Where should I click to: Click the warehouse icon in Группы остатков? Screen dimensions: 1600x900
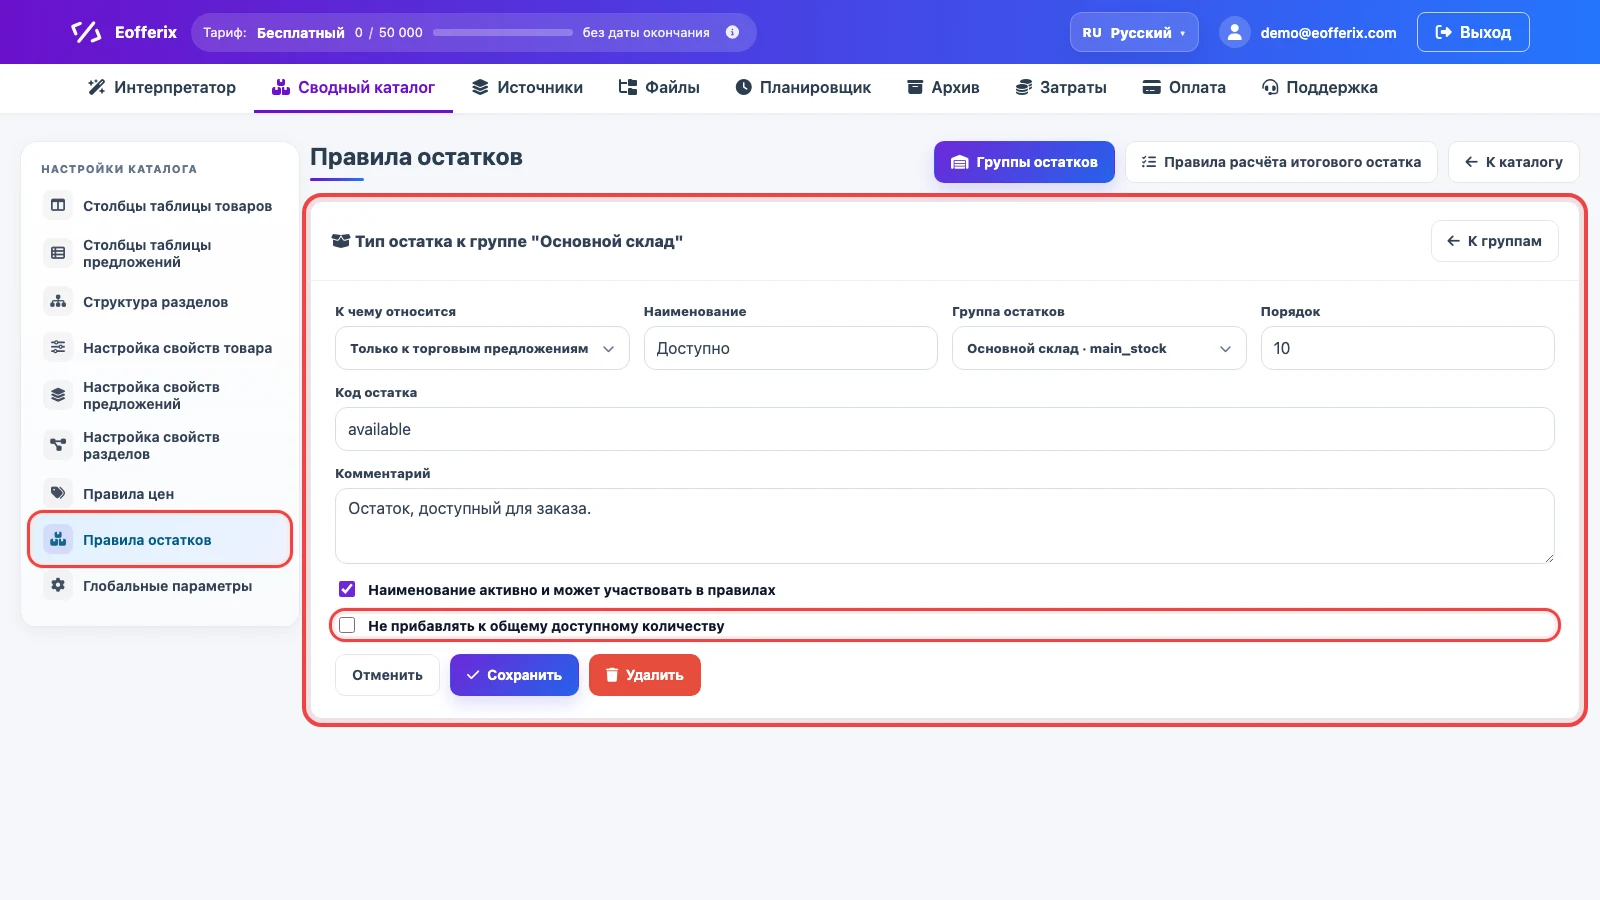coord(959,162)
